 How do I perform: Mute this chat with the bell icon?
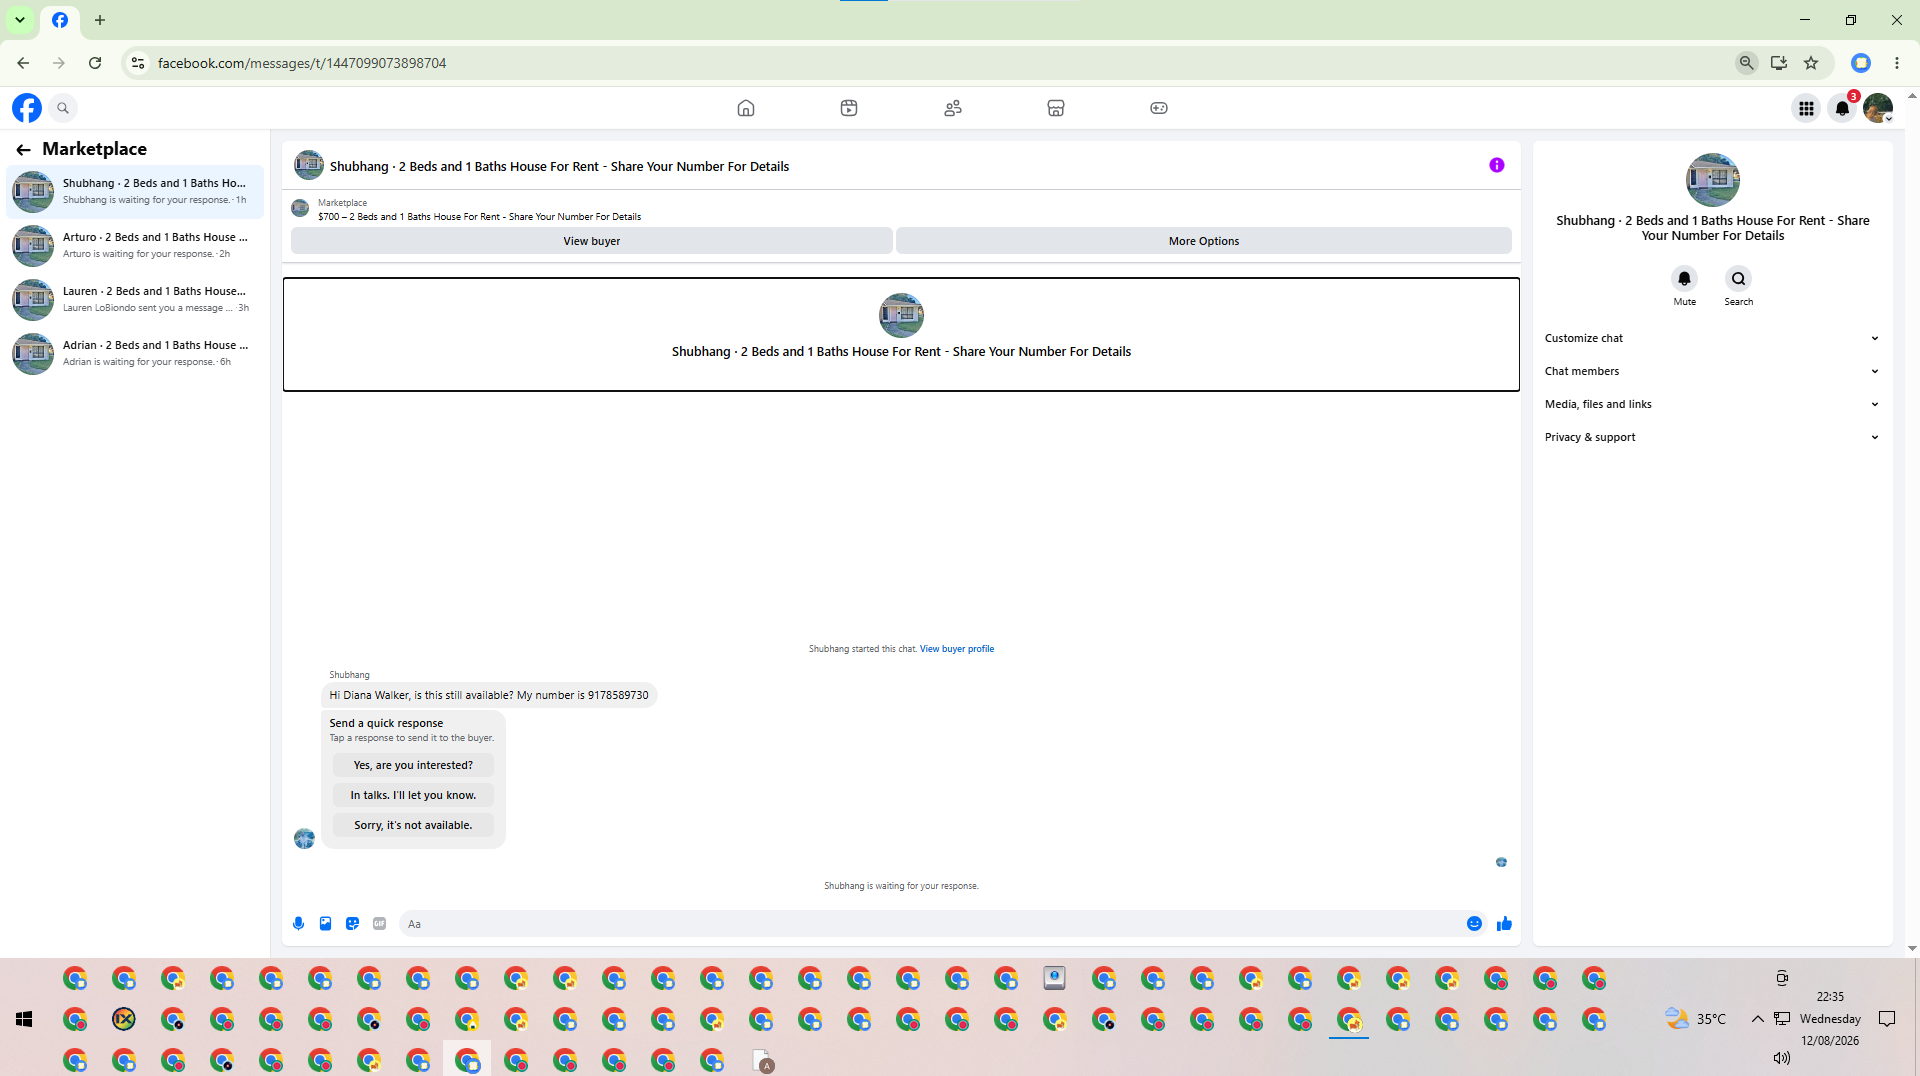coord(1685,279)
